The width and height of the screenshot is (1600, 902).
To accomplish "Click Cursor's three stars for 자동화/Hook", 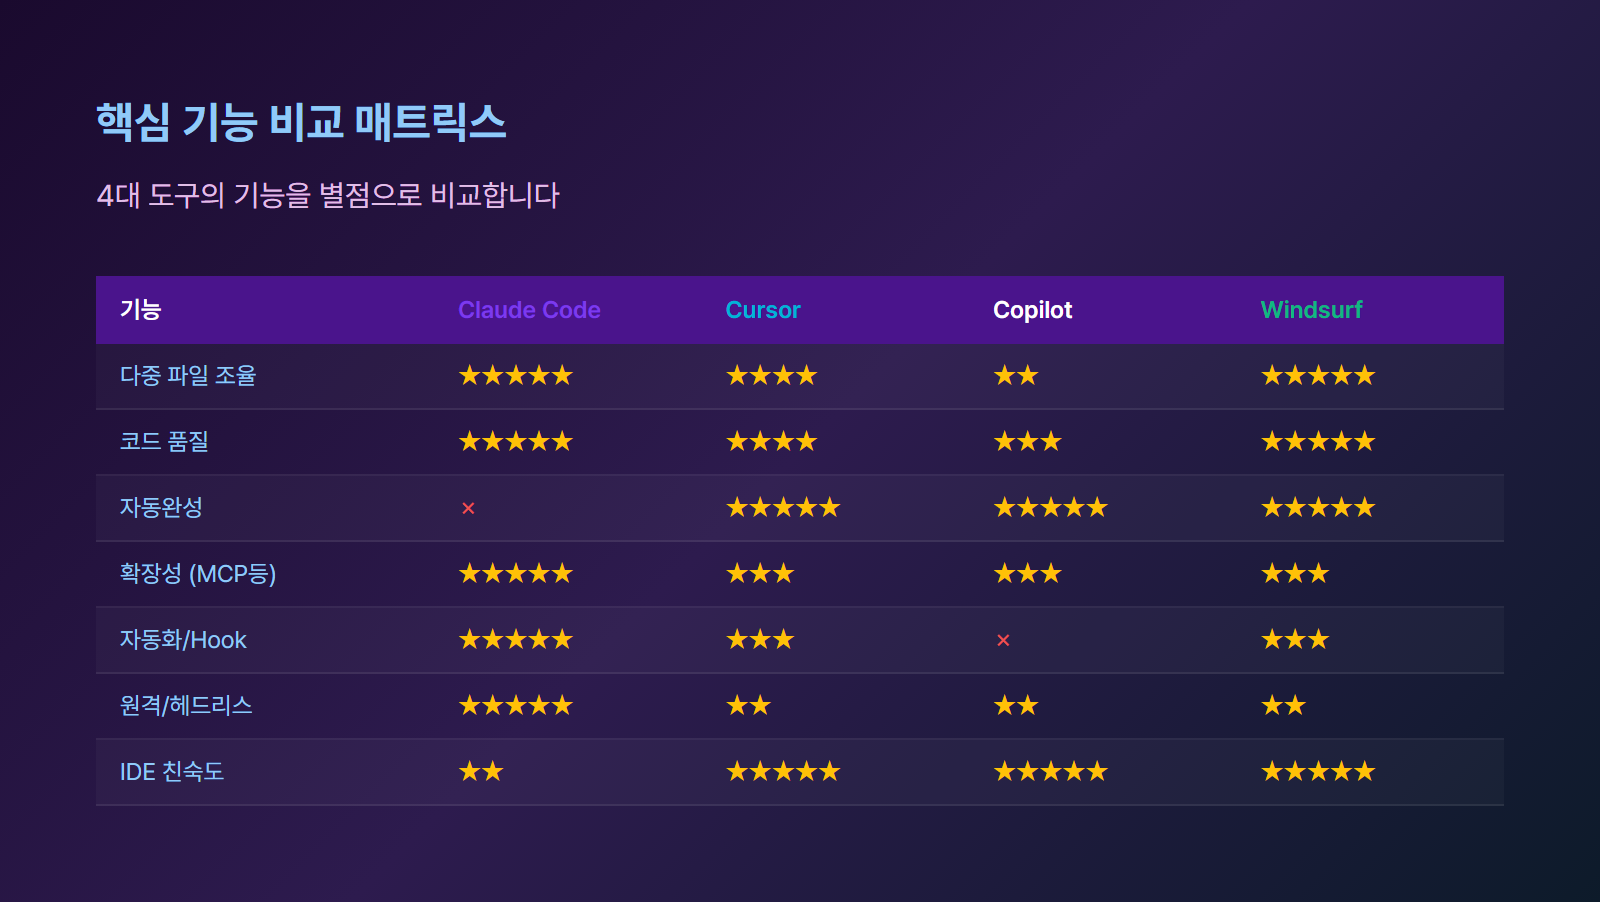I will click(760, 640).
